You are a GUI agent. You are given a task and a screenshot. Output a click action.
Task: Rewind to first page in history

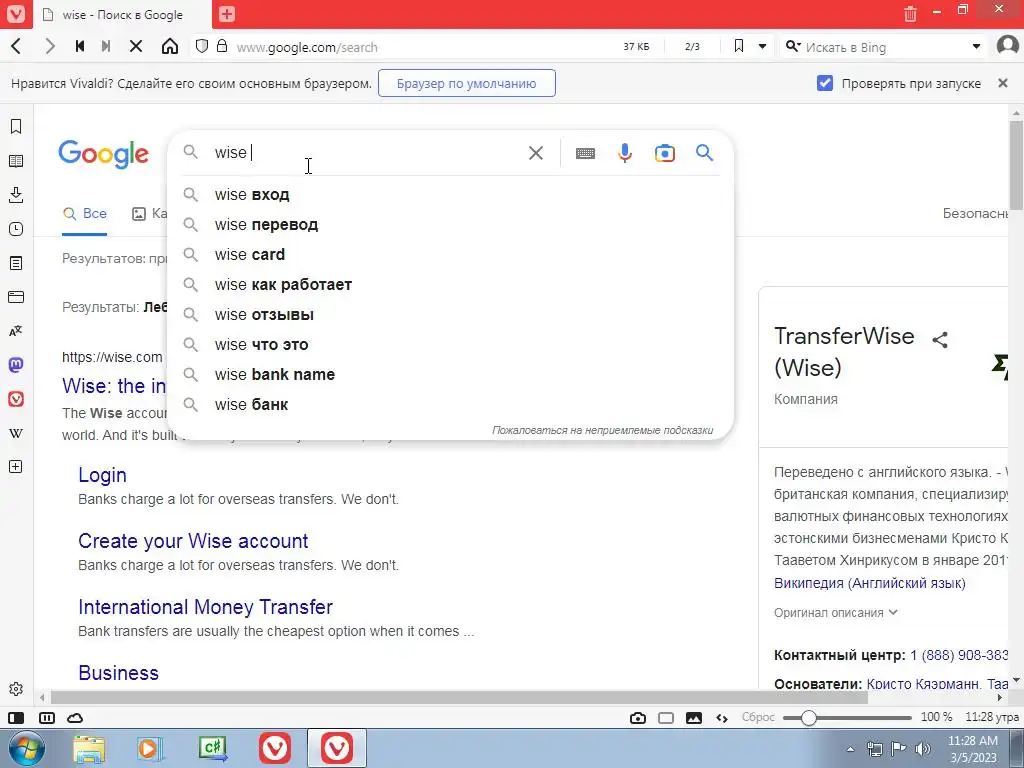pos(80,46)
